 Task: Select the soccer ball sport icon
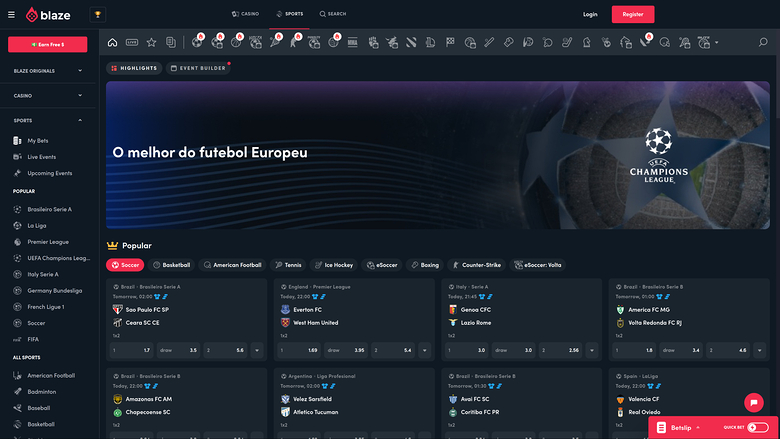(x=197, y=42)
